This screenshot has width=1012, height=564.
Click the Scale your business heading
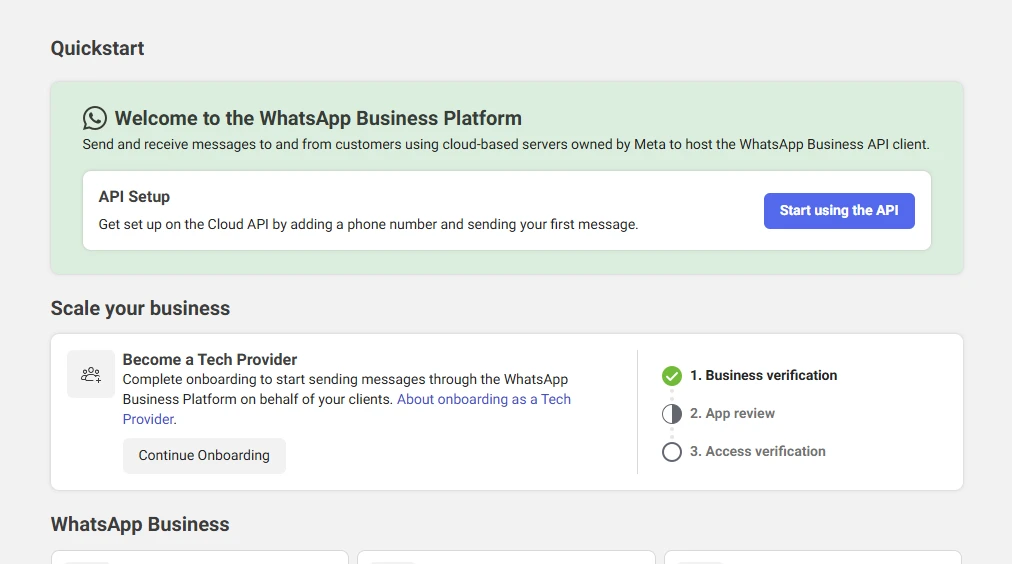pos(140,308)
